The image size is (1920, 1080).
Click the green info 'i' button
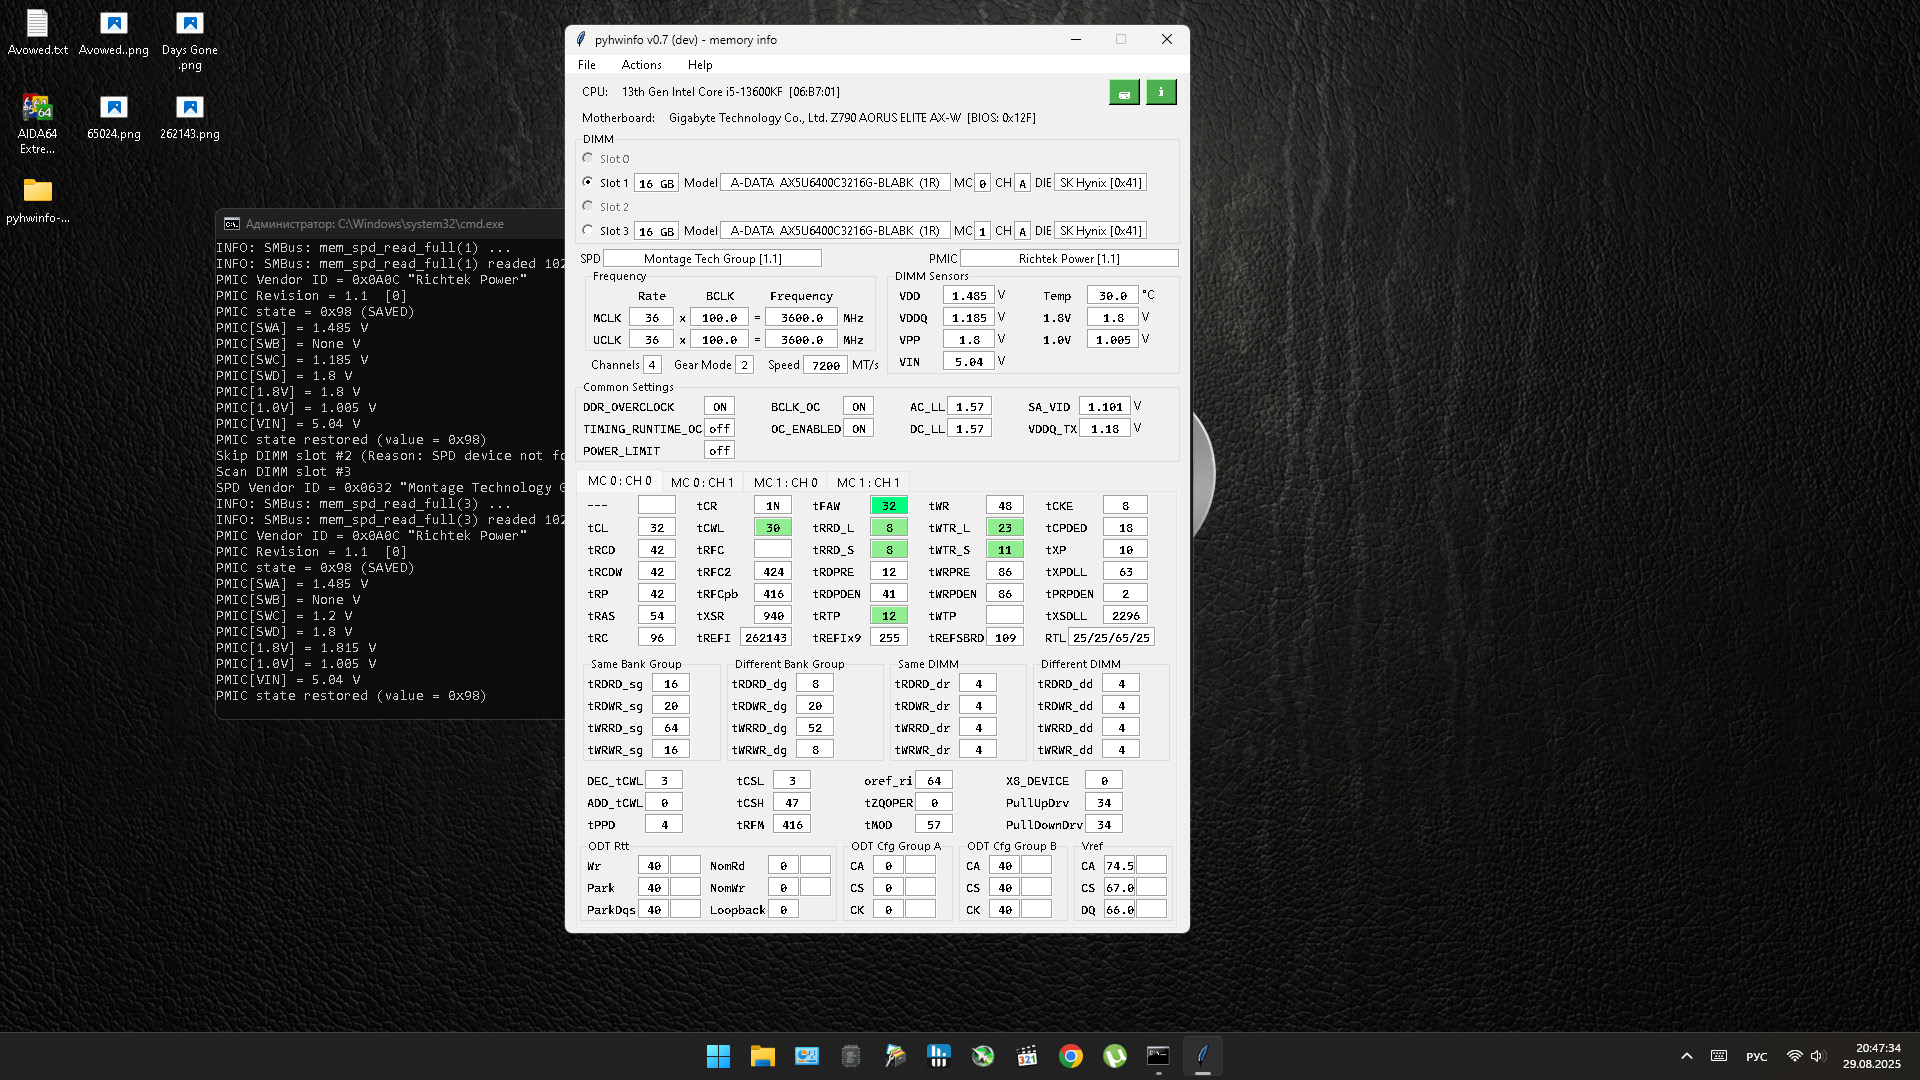pyautogui.click(x=1160, y=92)
